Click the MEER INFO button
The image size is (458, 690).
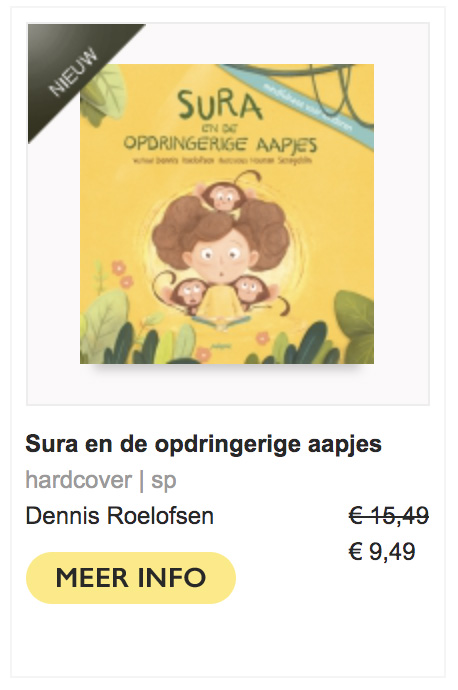point(131,577)
